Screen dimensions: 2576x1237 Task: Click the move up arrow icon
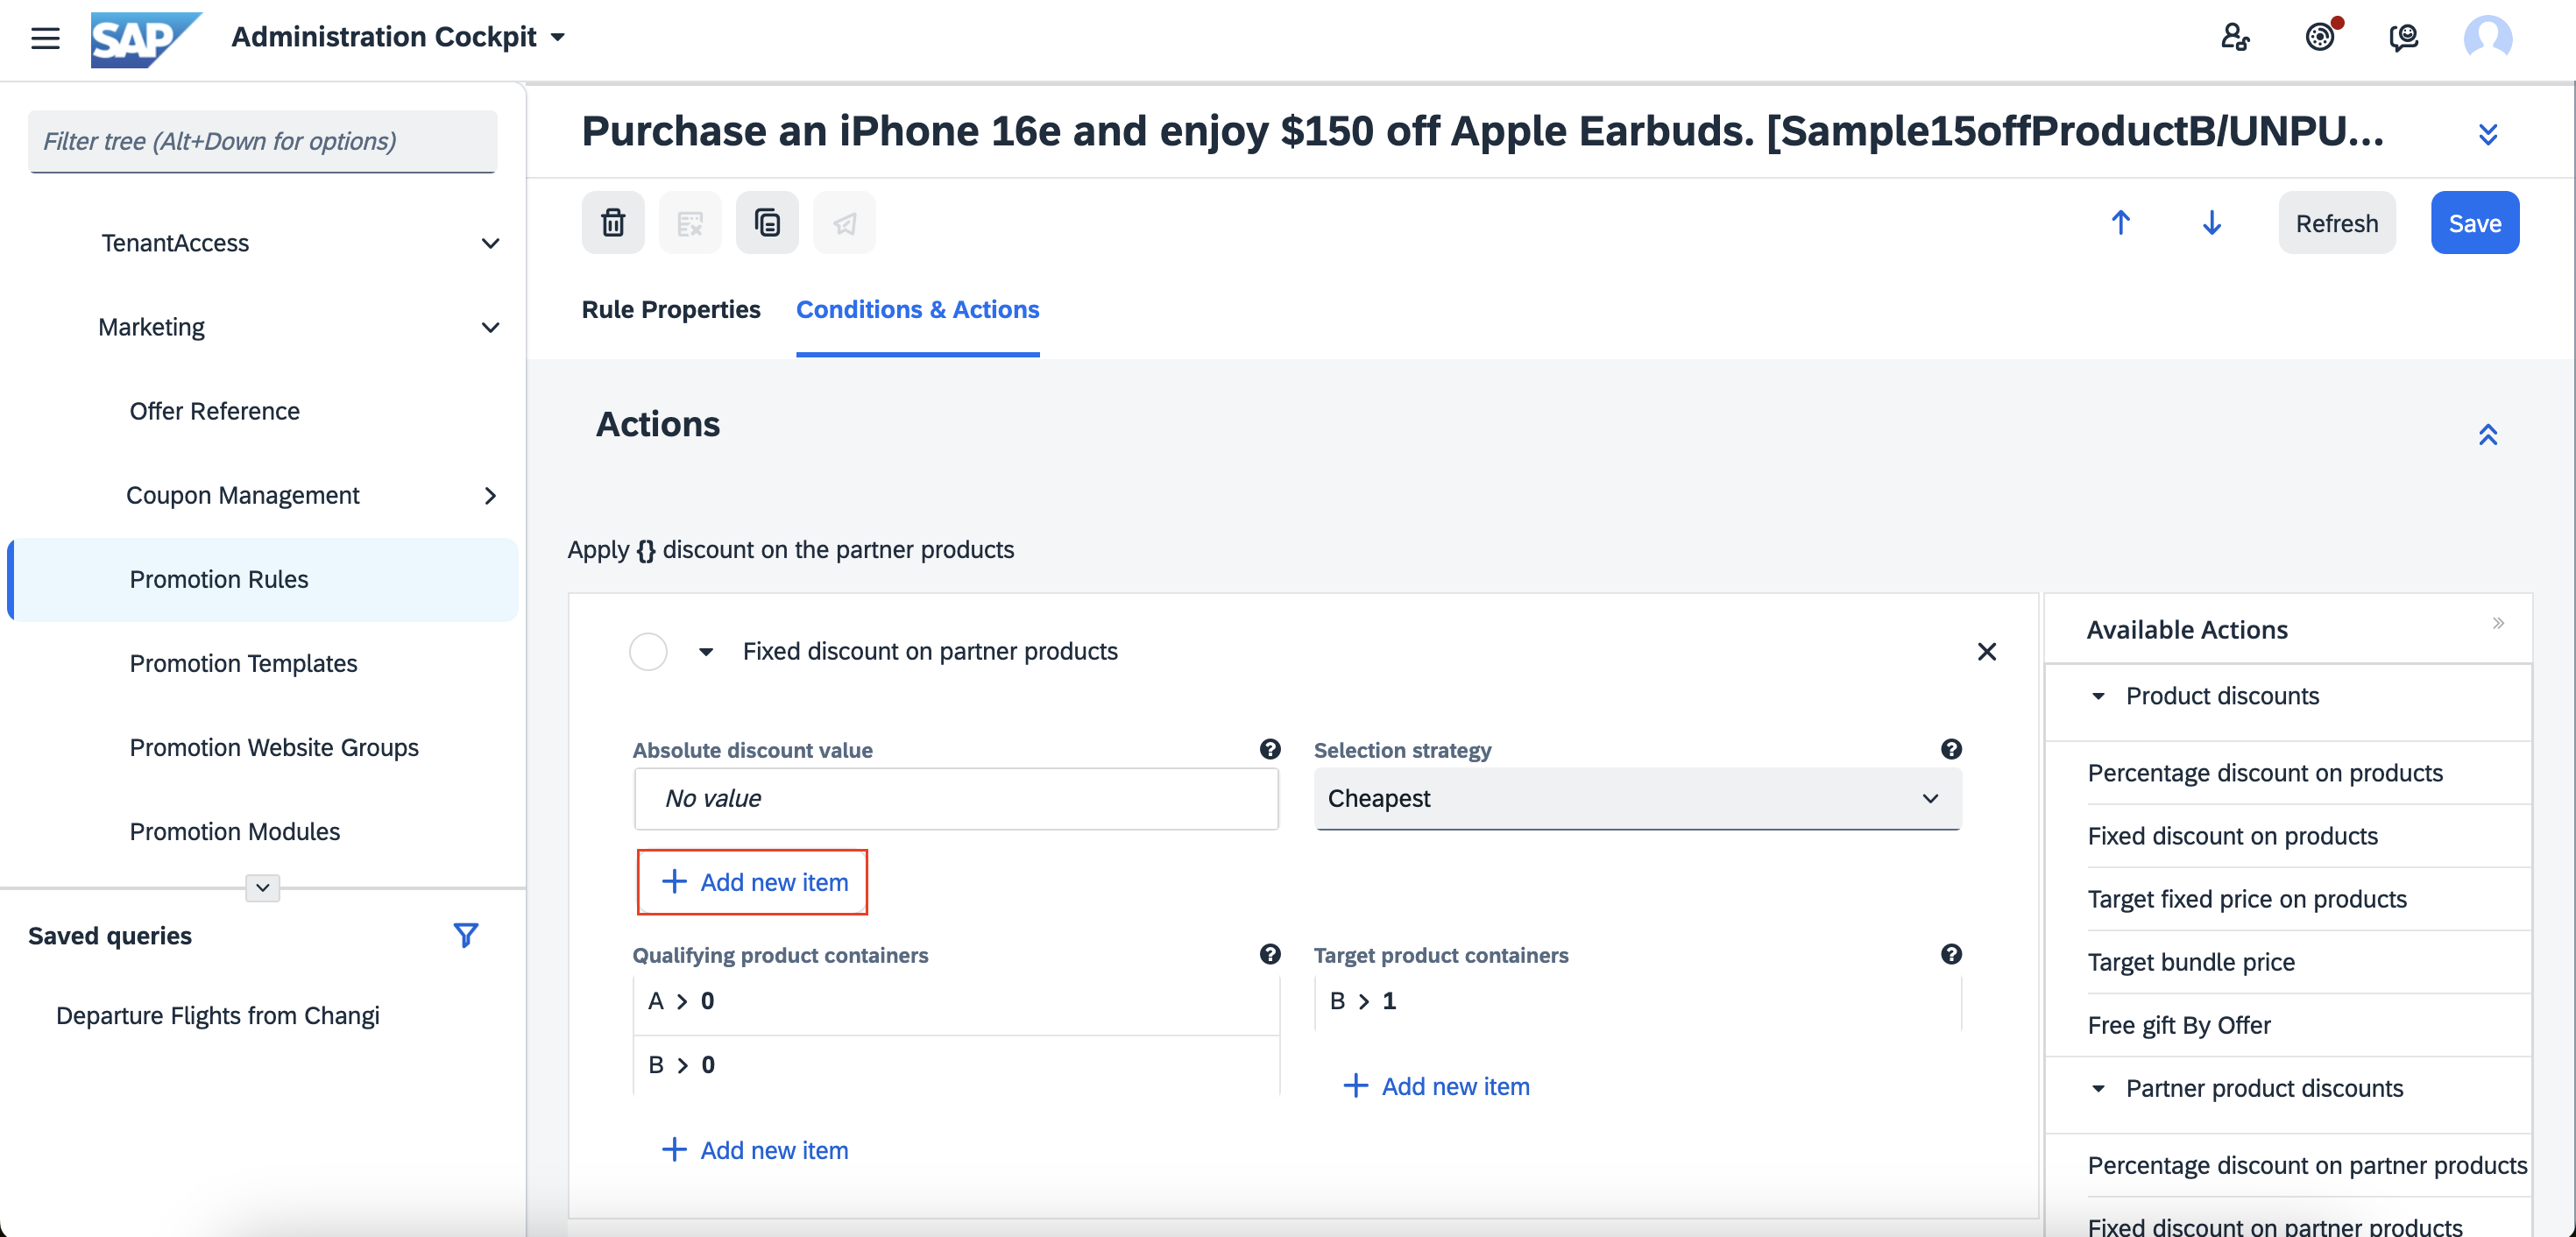(x=2120, y=222)
